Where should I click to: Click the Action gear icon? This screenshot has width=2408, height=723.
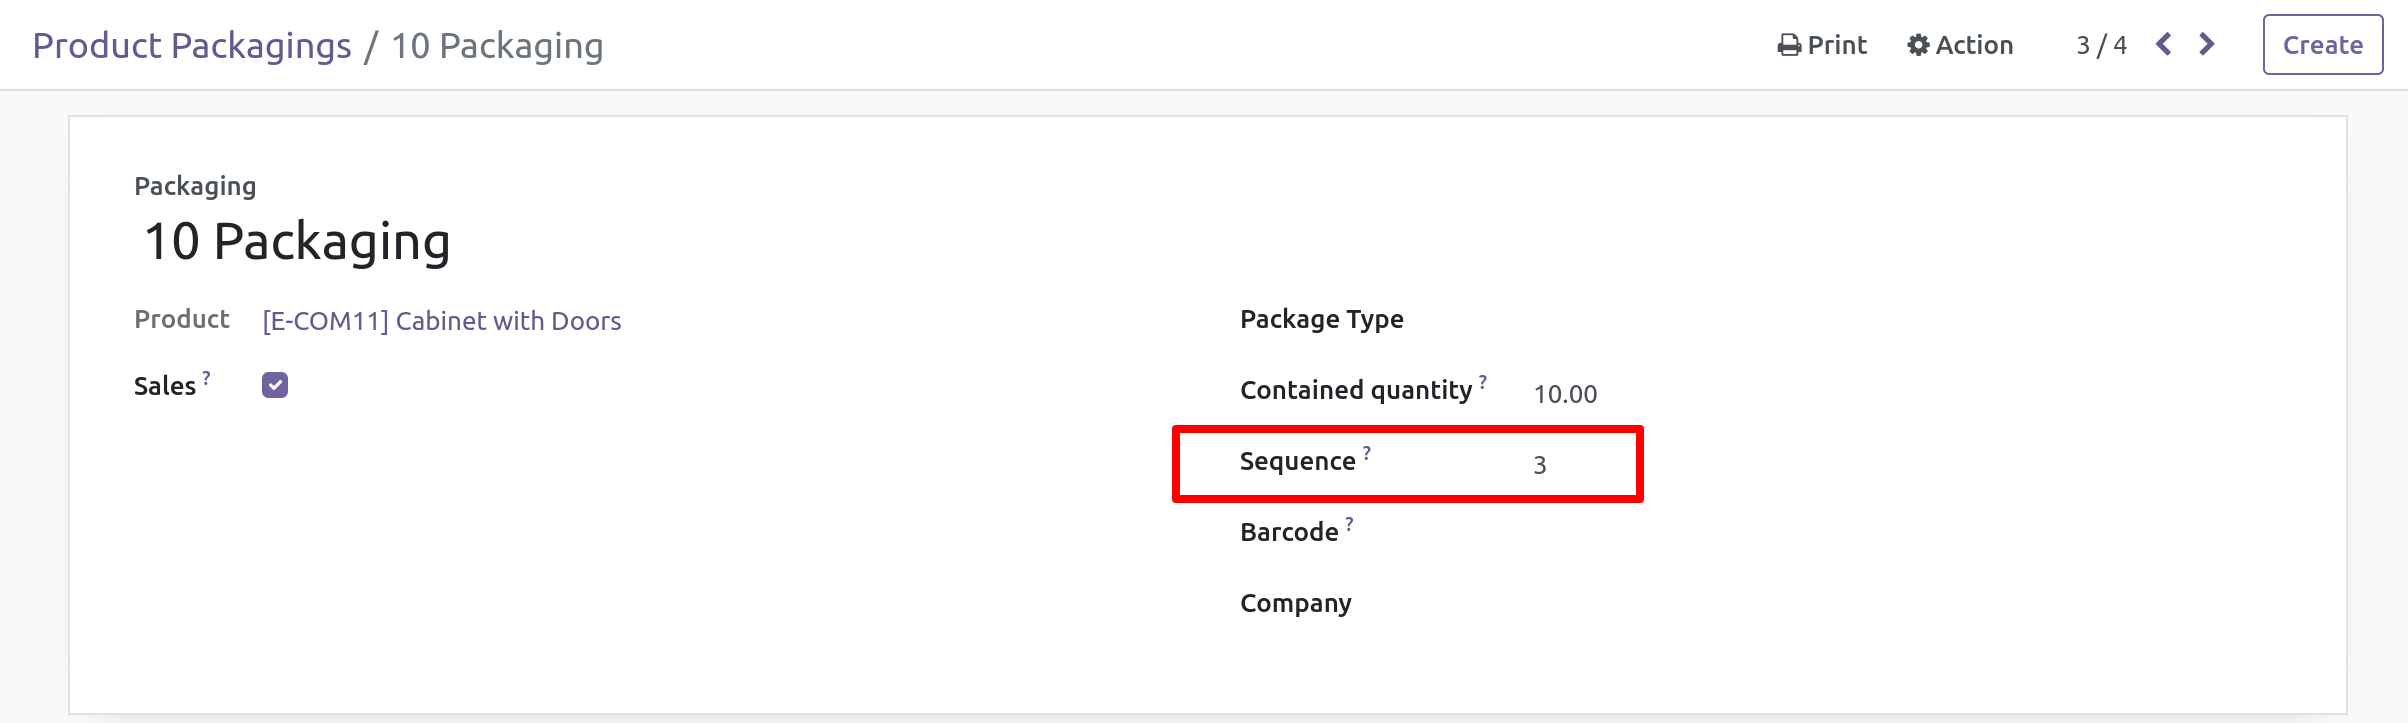click(1918, 46)
